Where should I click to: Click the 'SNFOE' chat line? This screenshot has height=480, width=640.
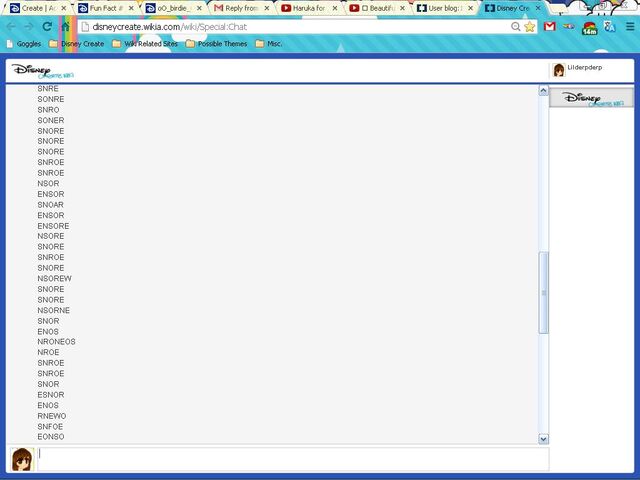pos(50,427)
